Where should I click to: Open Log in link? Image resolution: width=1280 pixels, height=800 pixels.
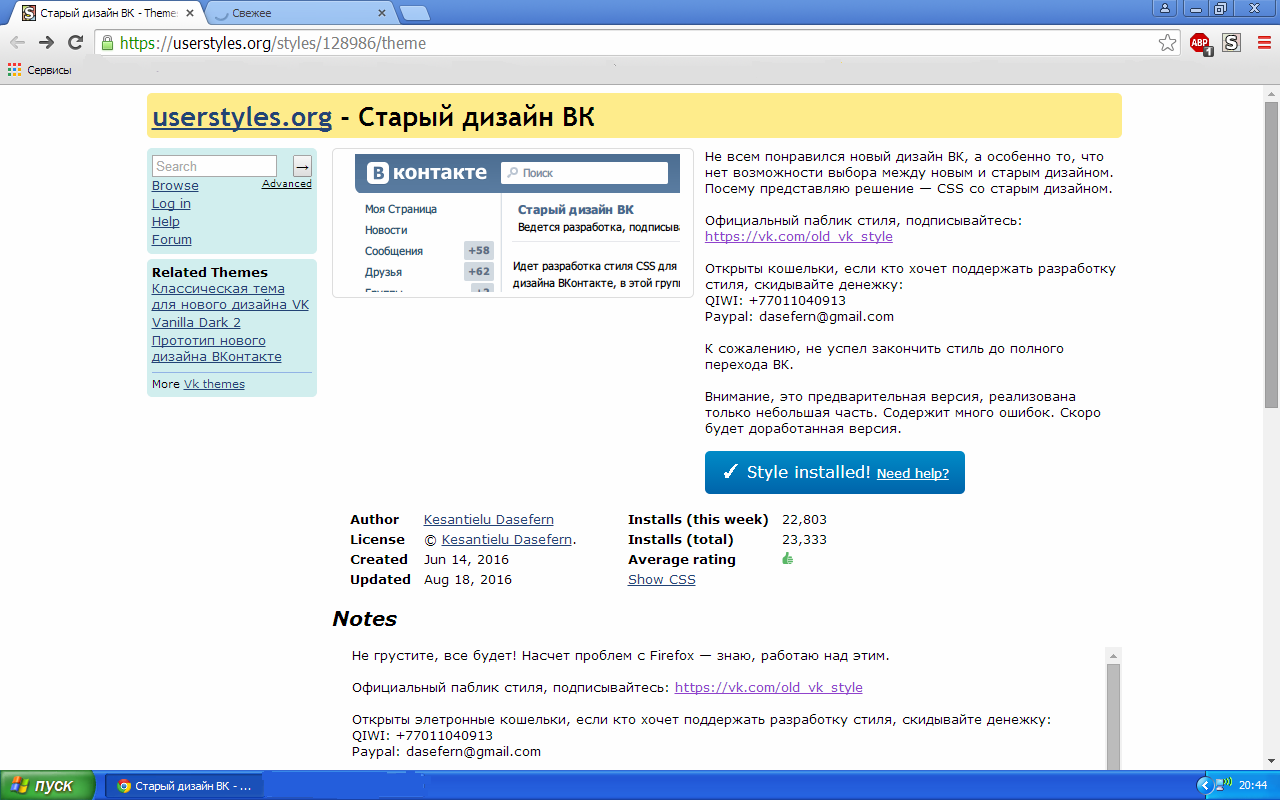pyautogui.click(x=171, y=204)
